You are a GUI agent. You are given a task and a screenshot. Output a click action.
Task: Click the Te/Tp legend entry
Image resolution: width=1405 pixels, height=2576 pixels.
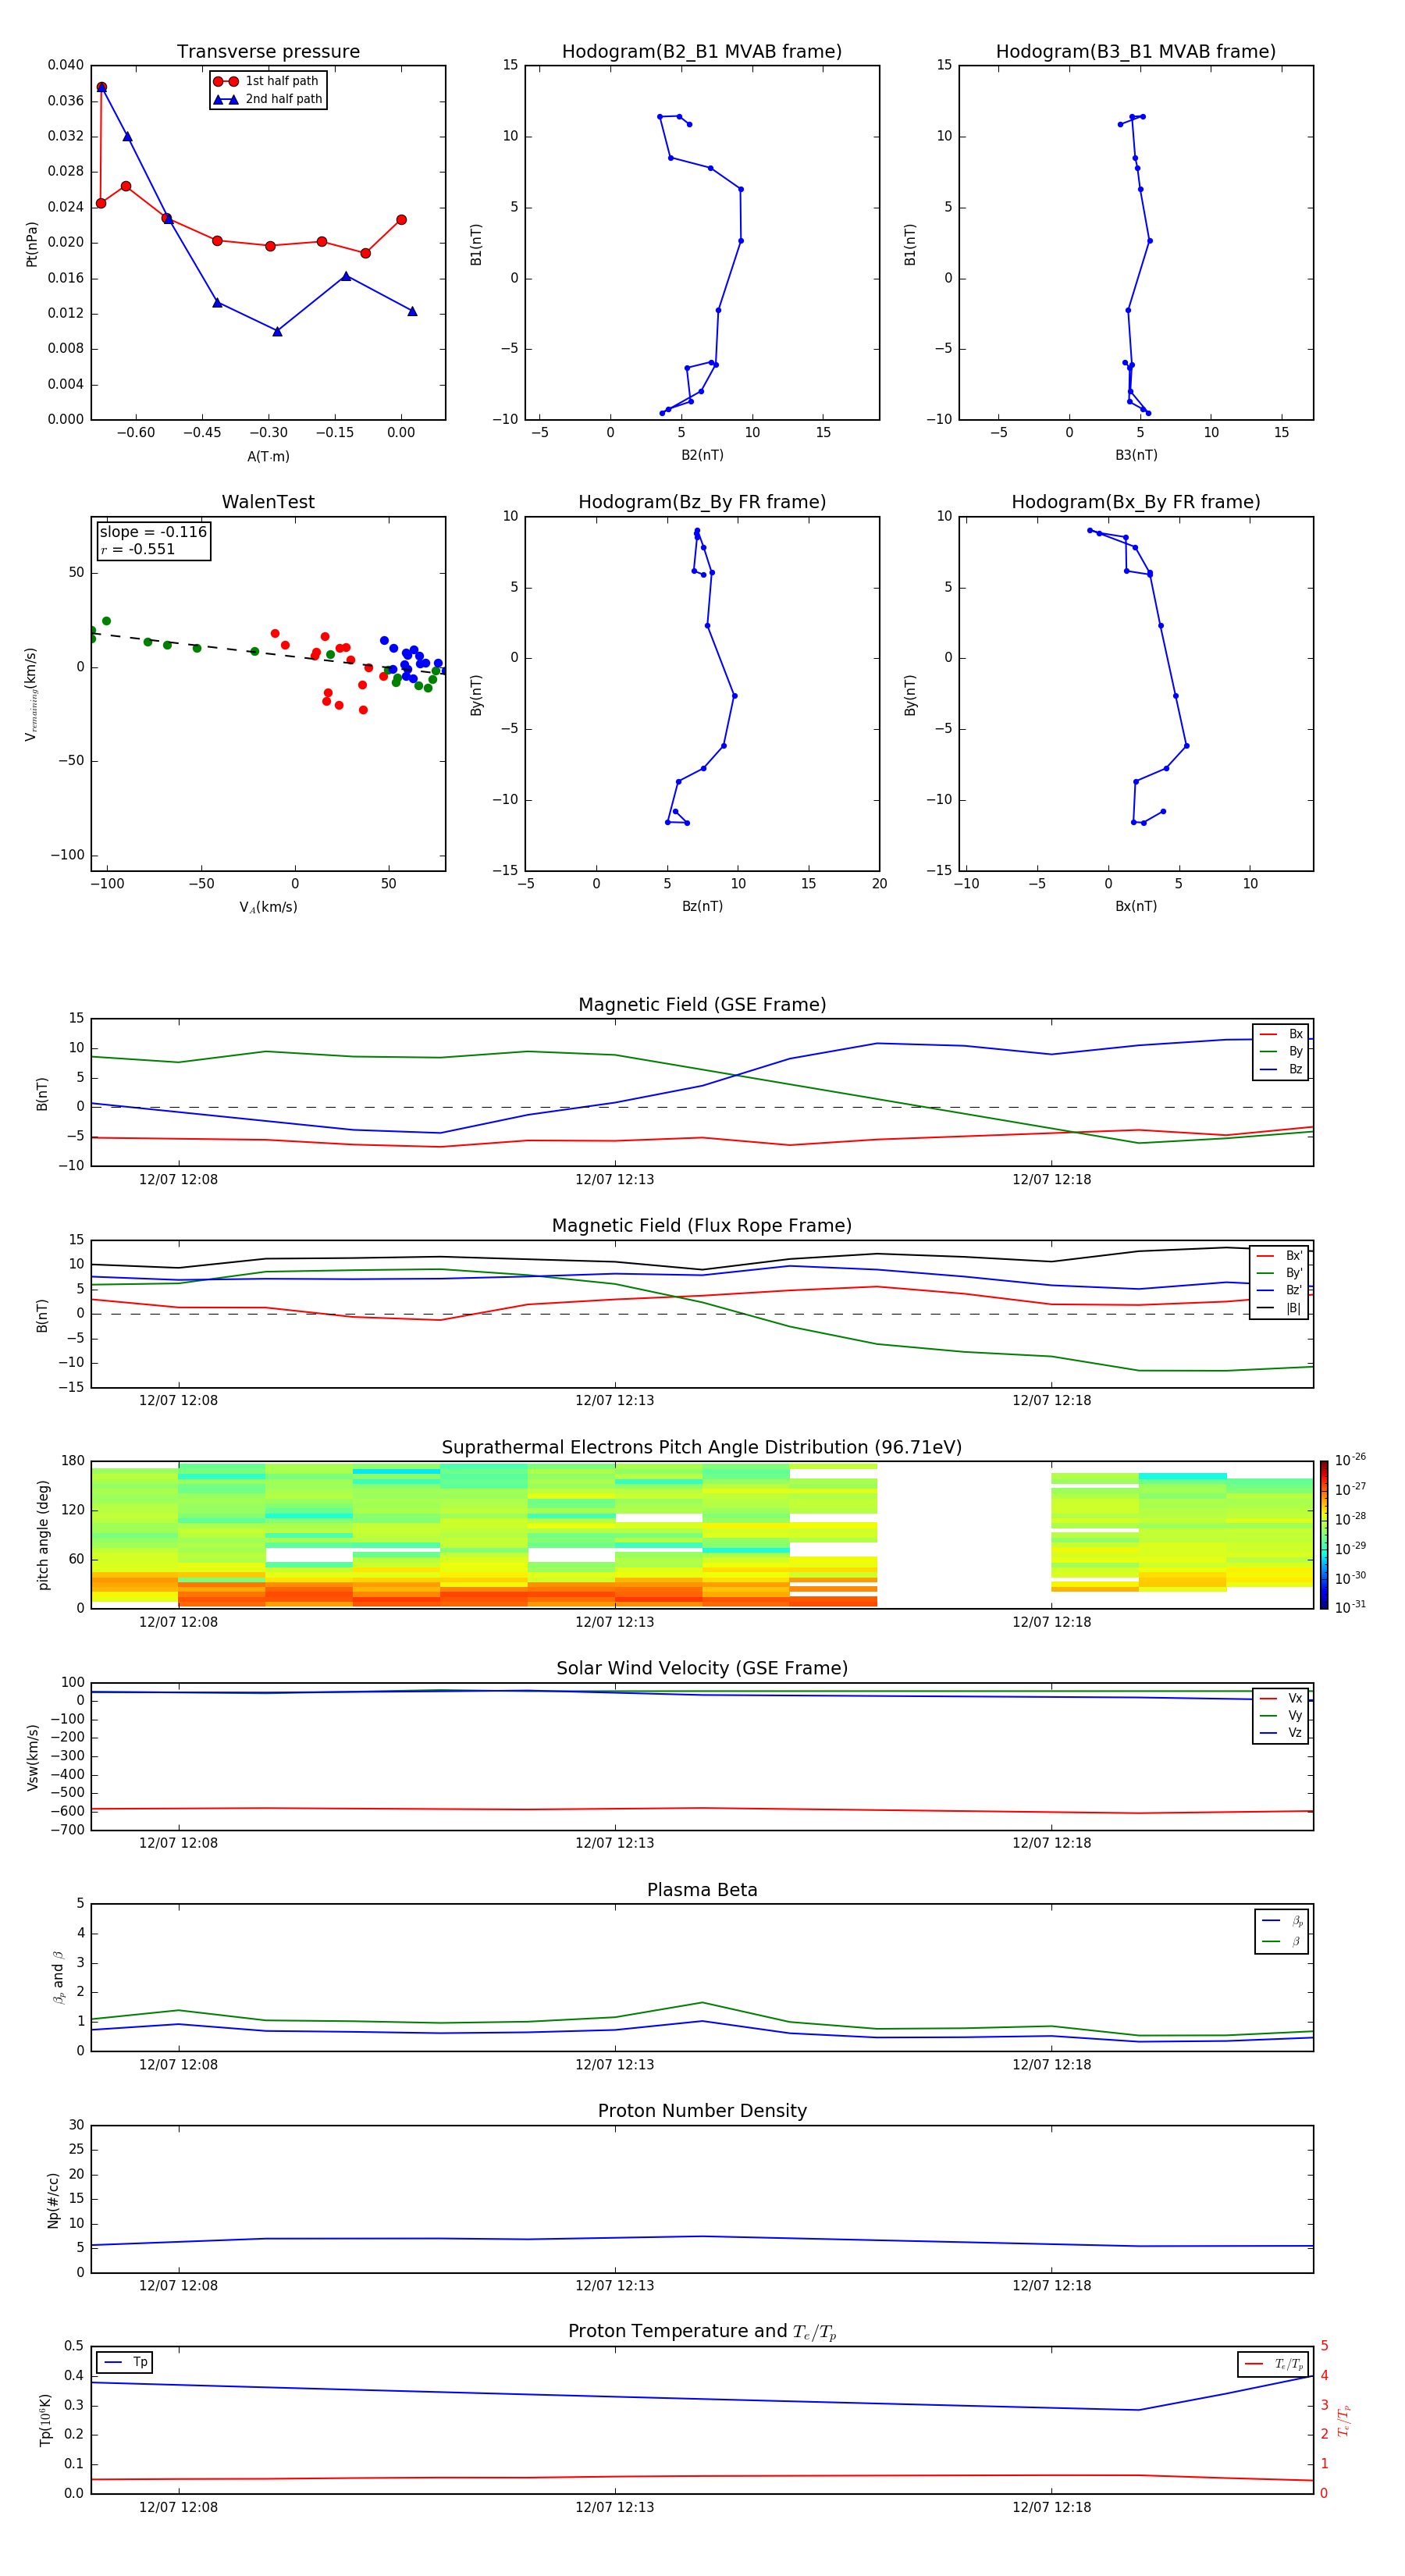pyautogui.click(x=1273, y=2364)
